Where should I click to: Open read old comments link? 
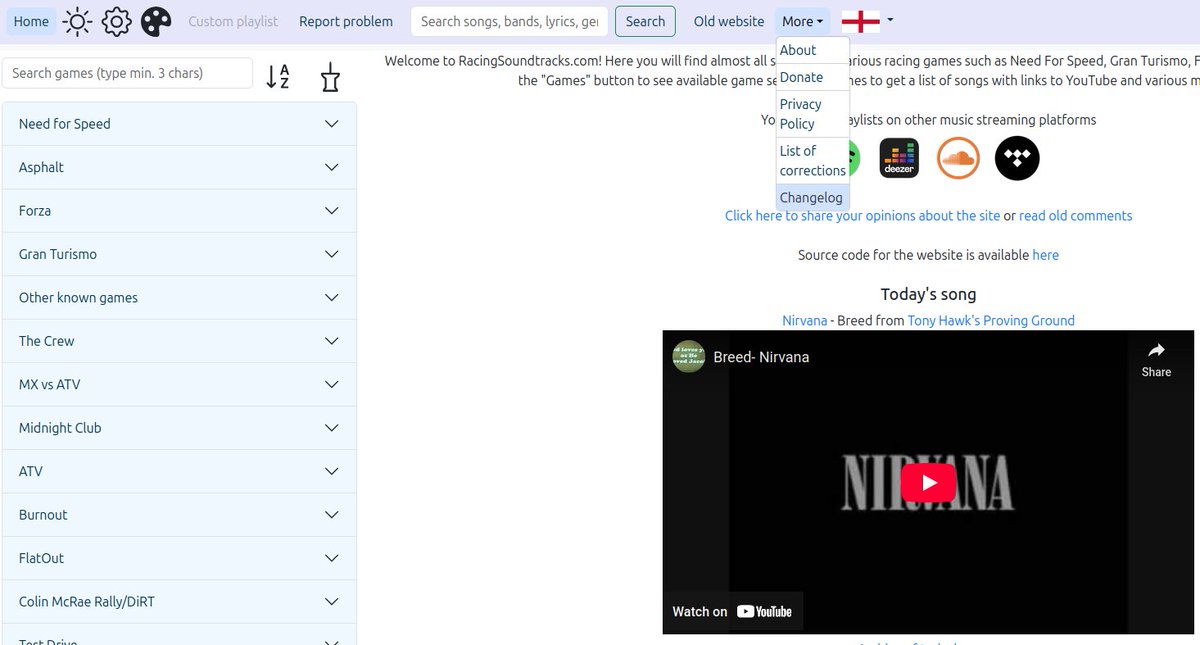[x=1075, y=216]
